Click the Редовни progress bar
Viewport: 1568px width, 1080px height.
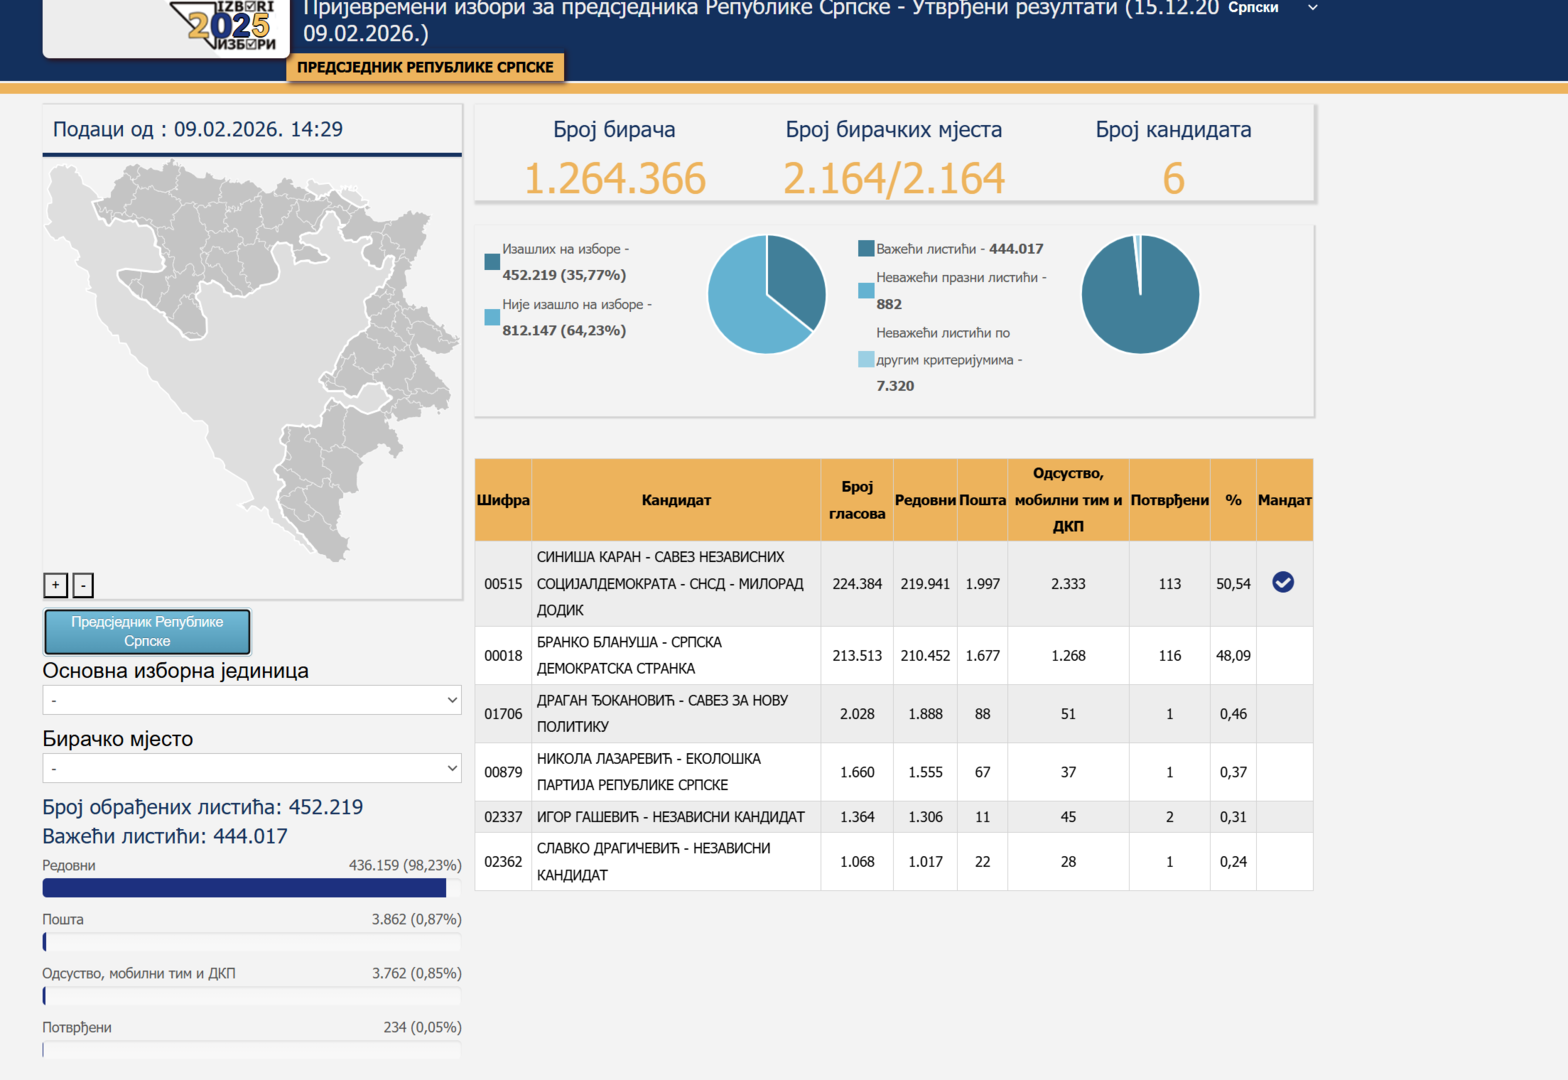(x=250, y=888)
